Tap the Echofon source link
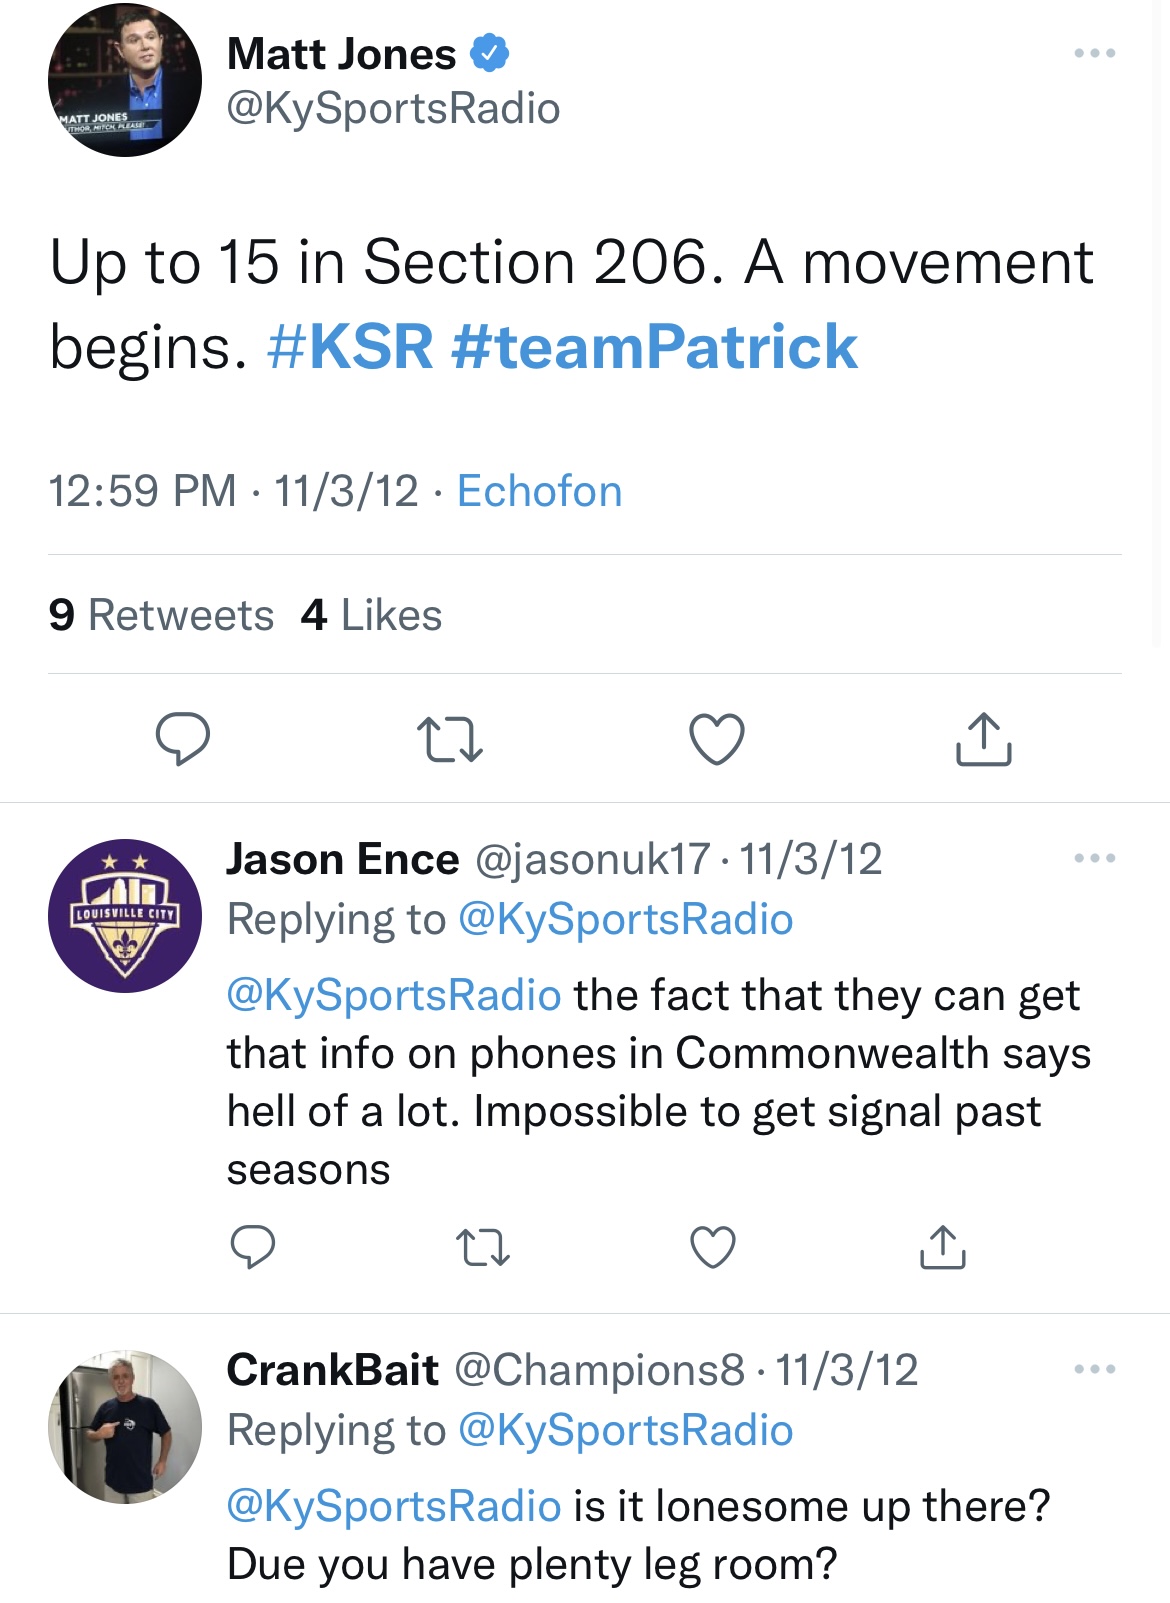The image size is (1170, 1603). coord(539,491)
